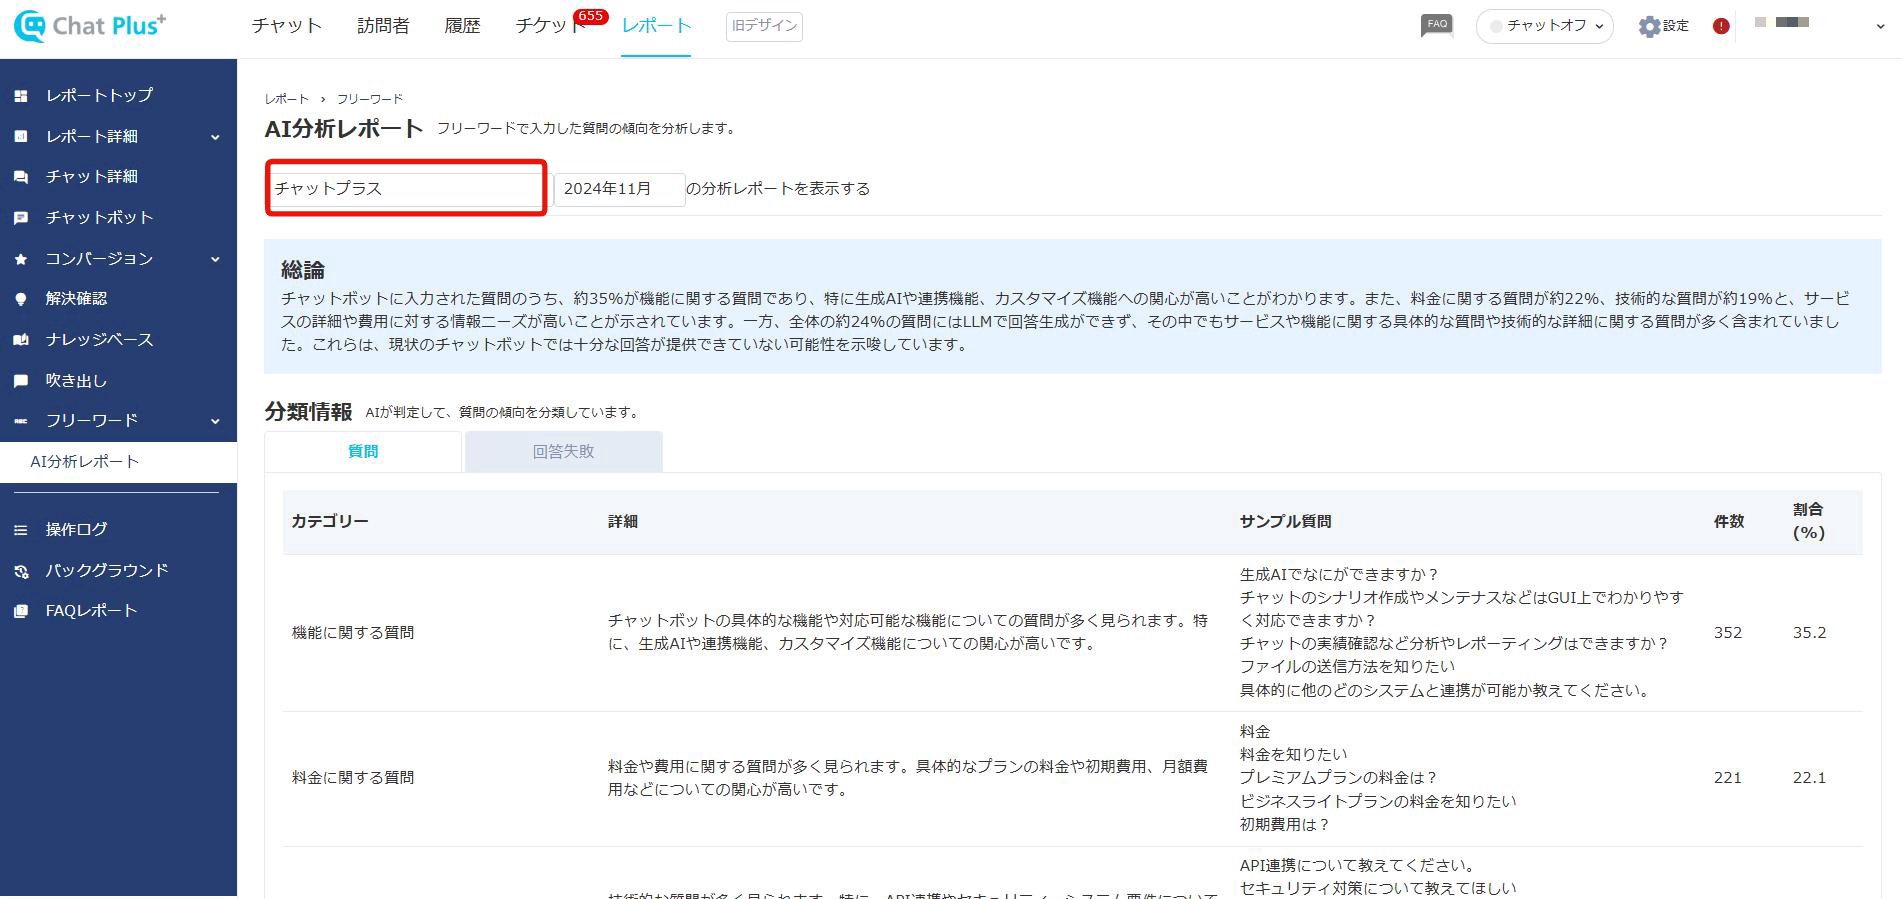
Task: Switch to the 回答失敗 tab
Action: (563, 451)
